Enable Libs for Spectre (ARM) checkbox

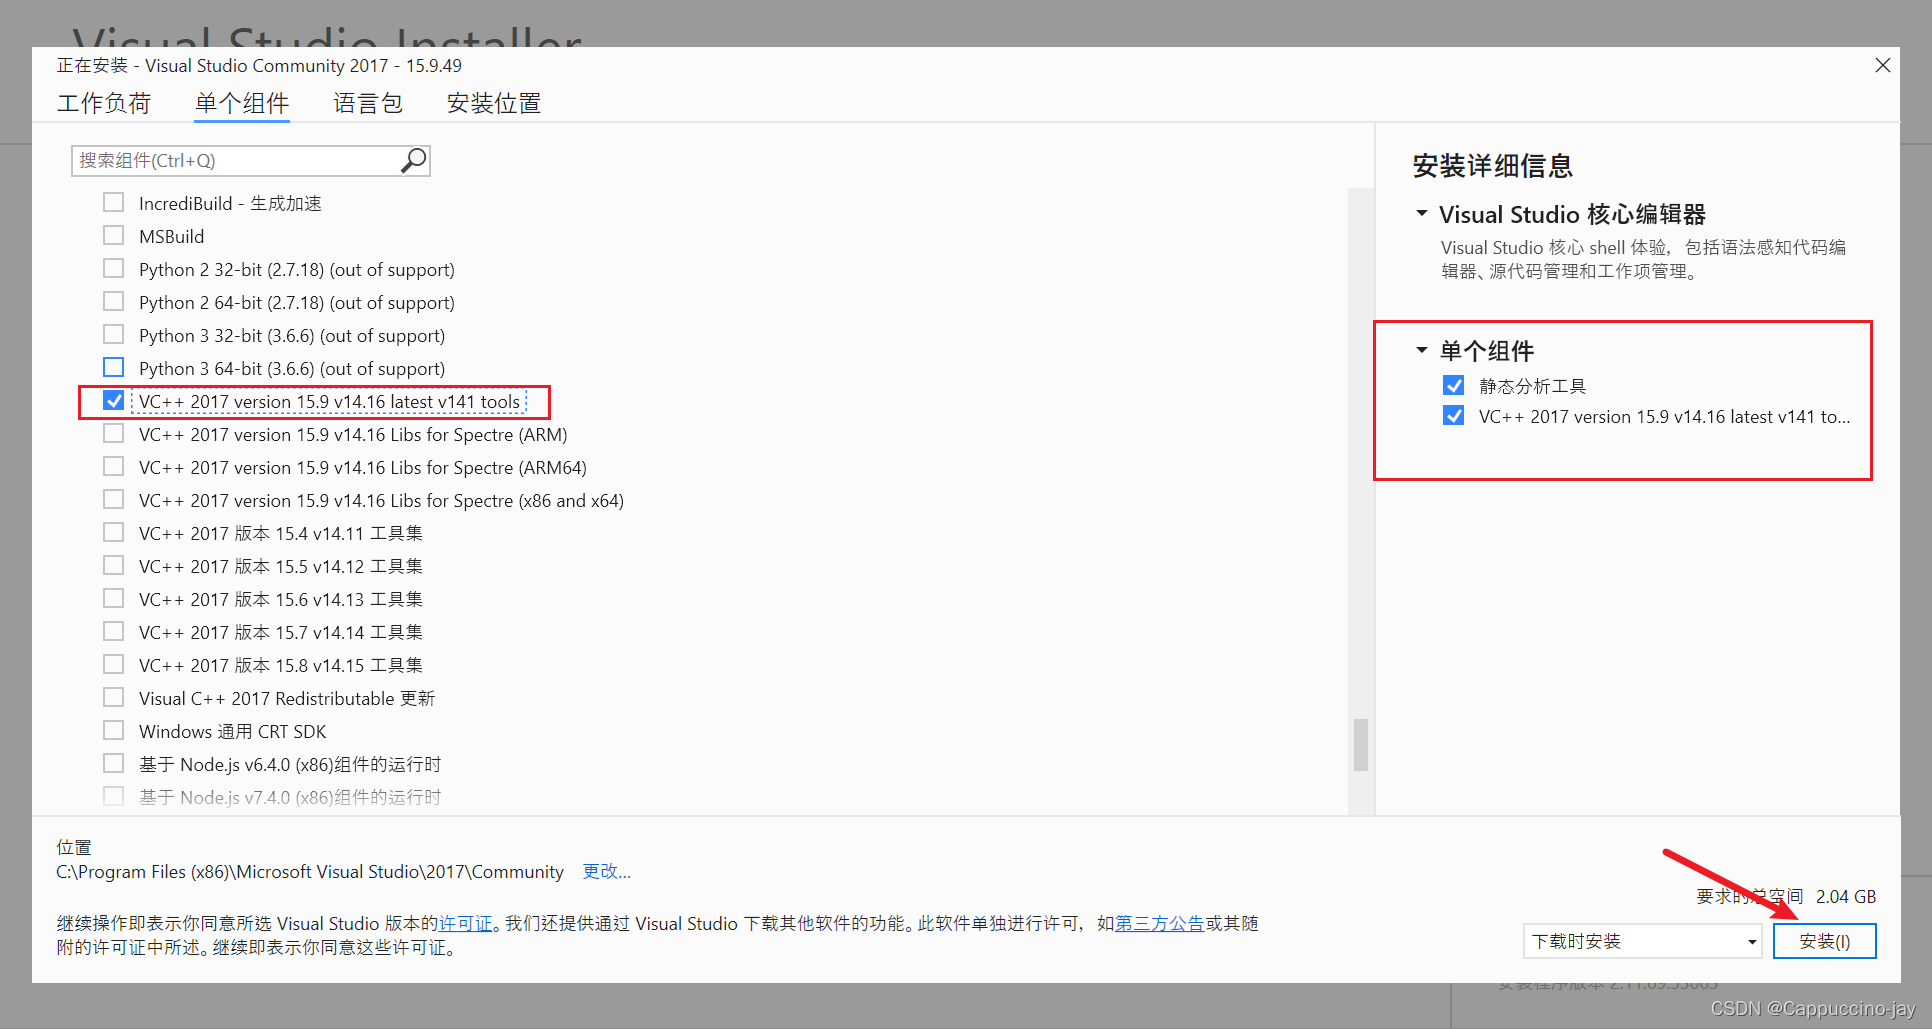click(x=114, y=434)
